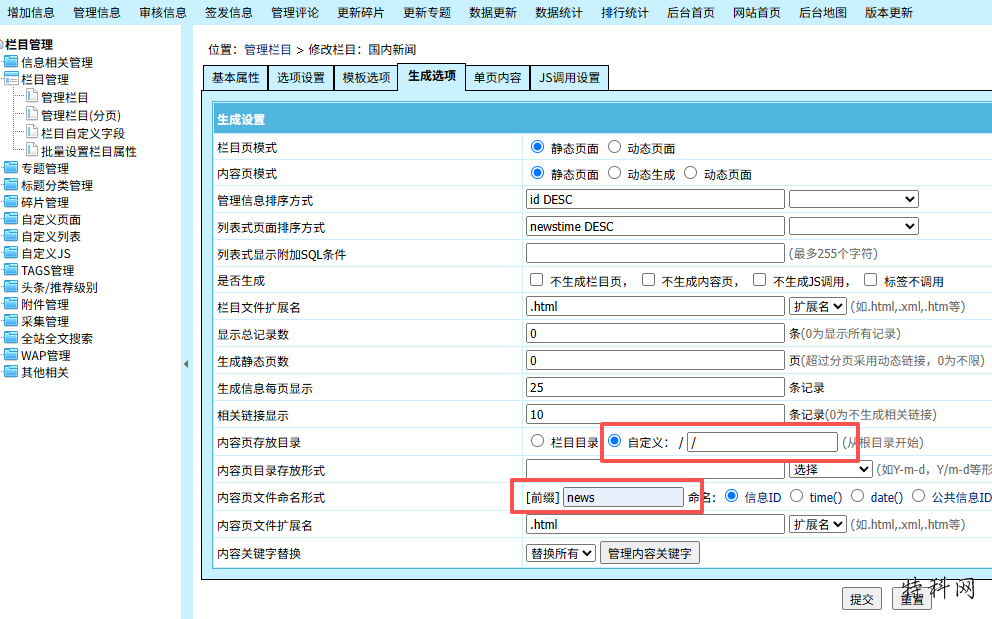The width and height of the screenshot is (992, 619).
Task: Switch to the JS调用设置 tab
Action: [569, 78]
